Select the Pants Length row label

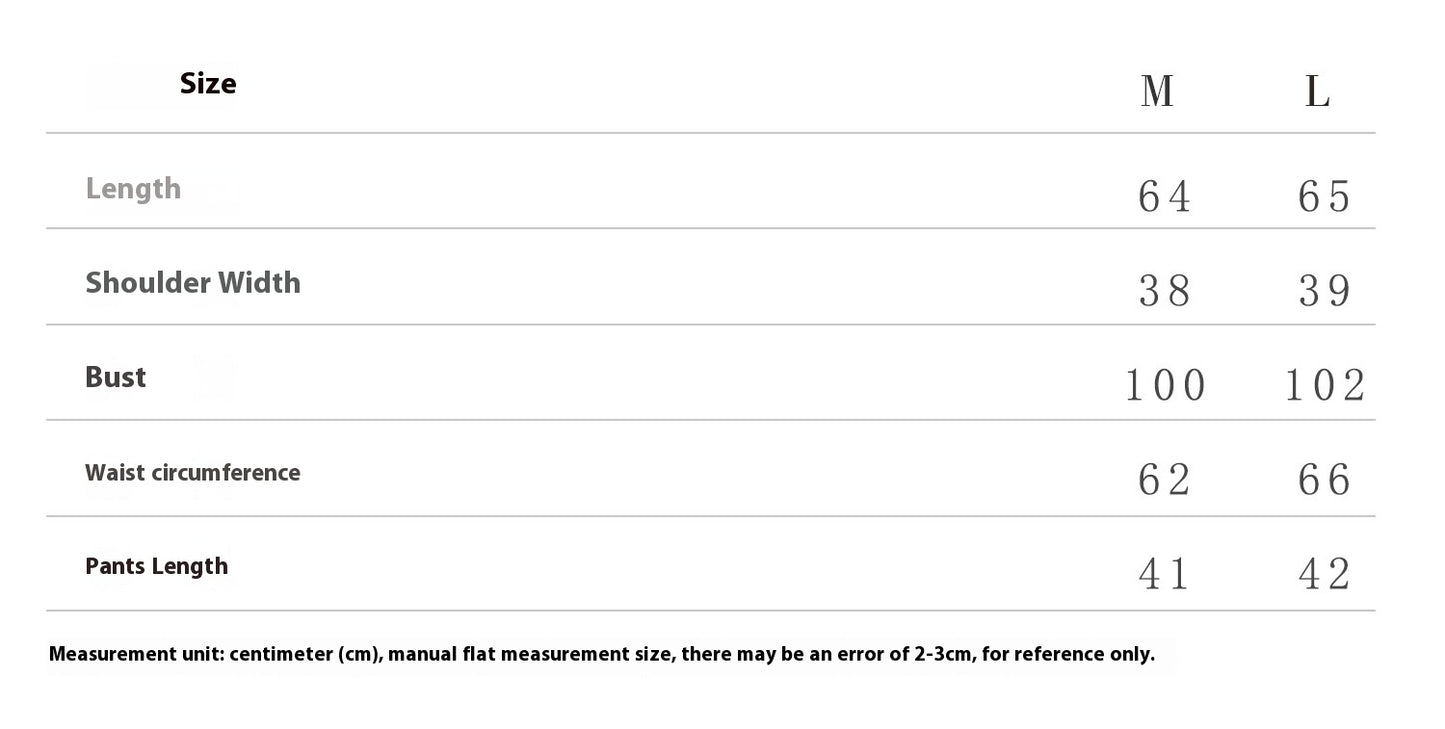[x=156, y=566]
